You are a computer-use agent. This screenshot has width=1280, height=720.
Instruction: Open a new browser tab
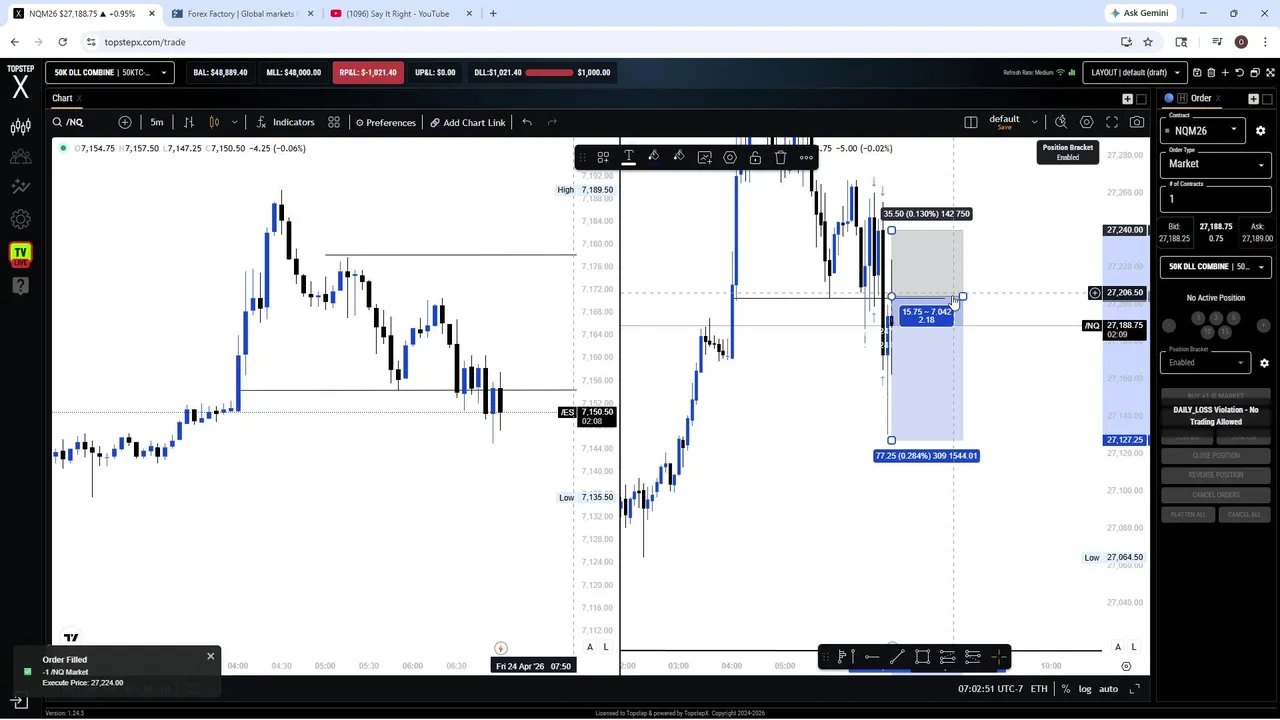[493, 14]
